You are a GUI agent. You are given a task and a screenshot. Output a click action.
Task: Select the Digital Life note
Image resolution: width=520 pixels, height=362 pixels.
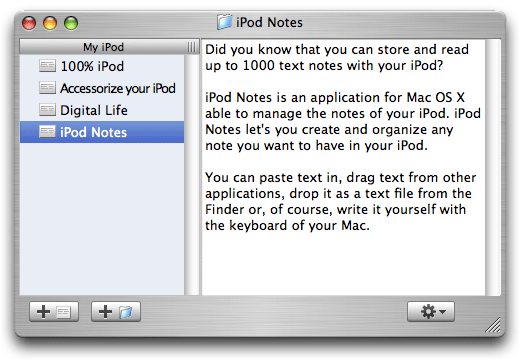point(102,110)
